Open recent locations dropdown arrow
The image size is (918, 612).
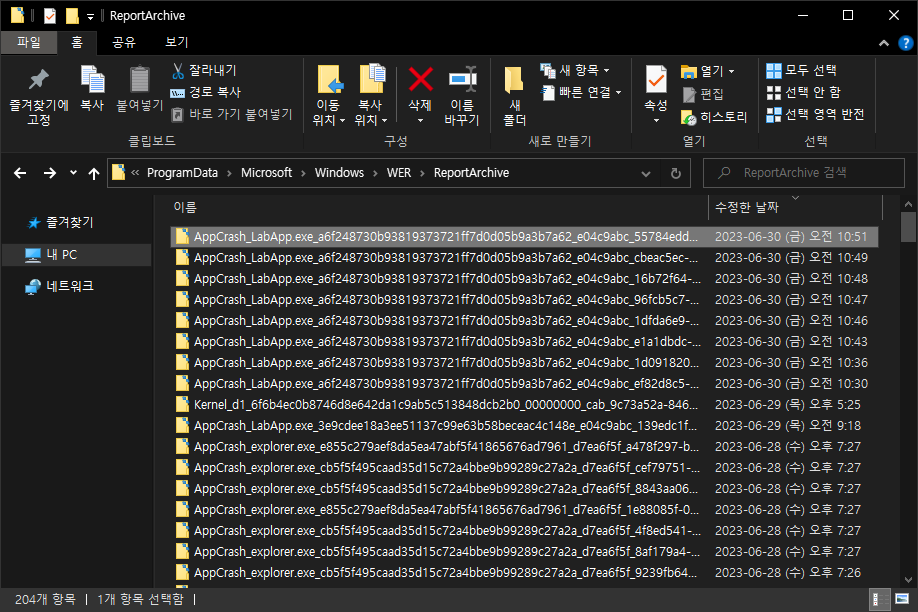coord(73,173)
